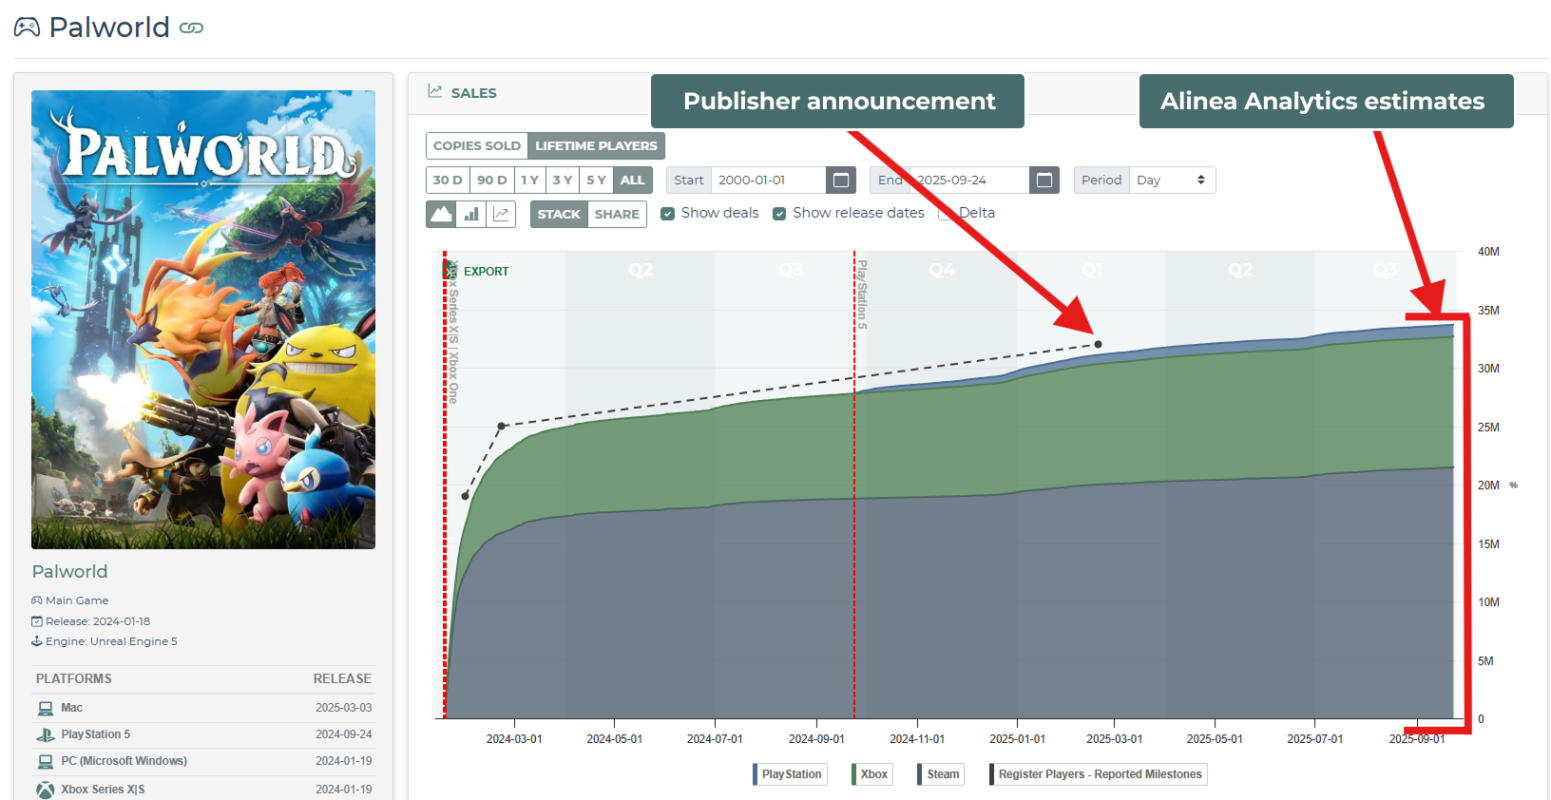This screenshot has width=1551, height=800.
Task: Click the link icon beside Palworld title
Action: pos(191,28)
